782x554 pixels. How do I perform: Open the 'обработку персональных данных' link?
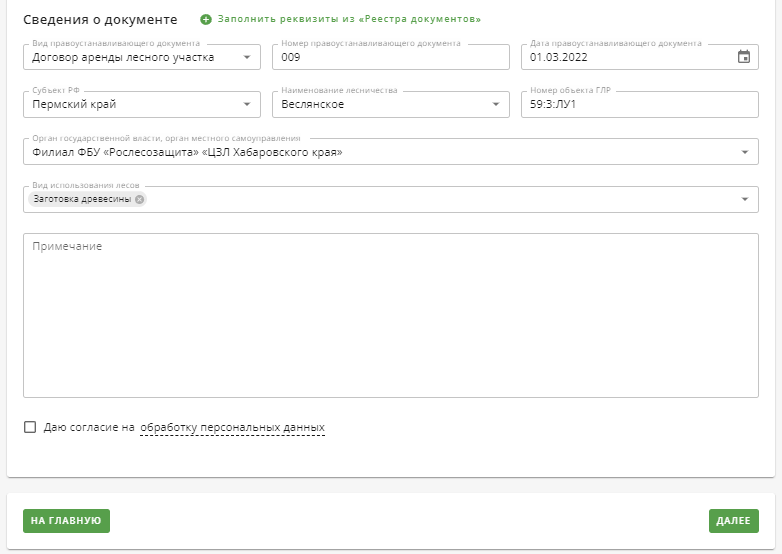pos(232,427)
